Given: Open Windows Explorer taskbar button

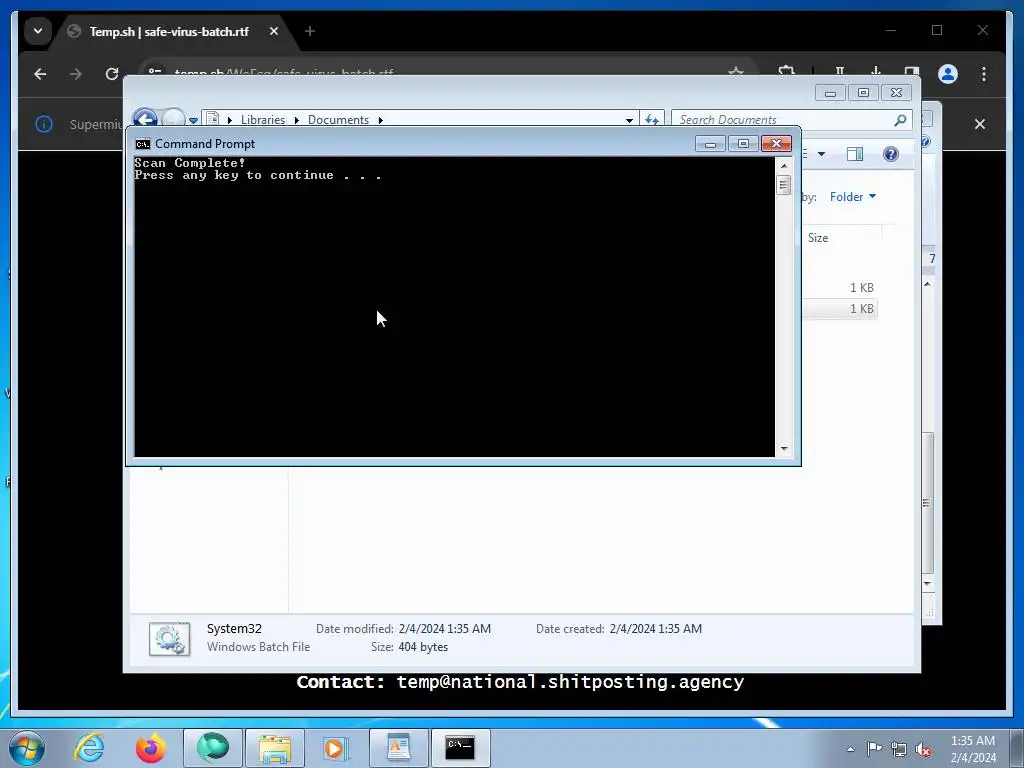Looking at the screenshot, I should [x=275, y=747].
